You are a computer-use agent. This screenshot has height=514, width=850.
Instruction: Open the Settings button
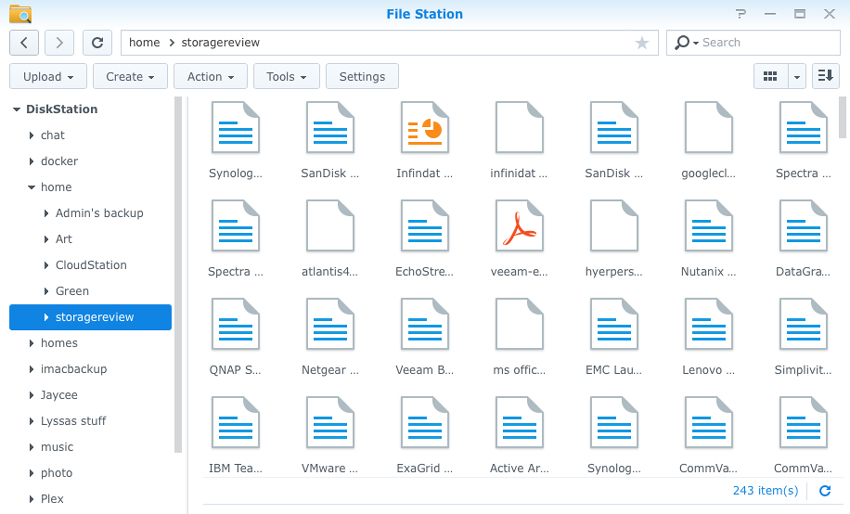tap(362, 76)
